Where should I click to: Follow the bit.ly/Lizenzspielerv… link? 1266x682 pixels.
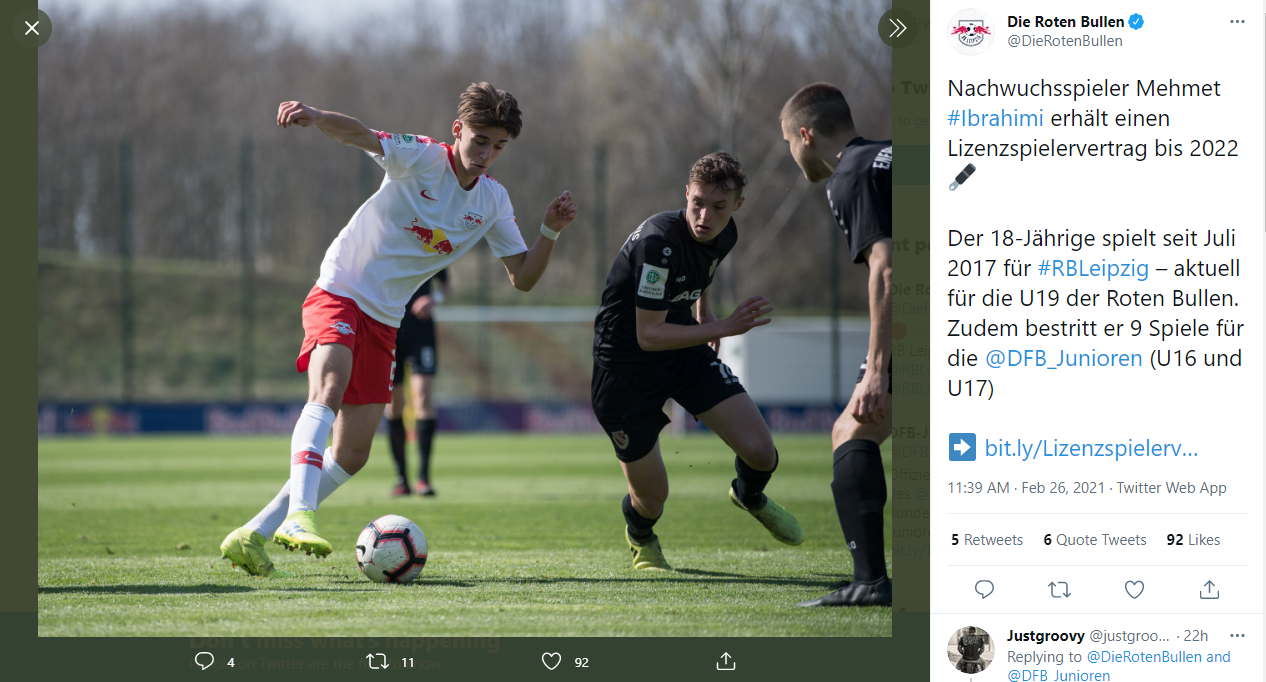pyautogui.click(x=1091, y=448)
